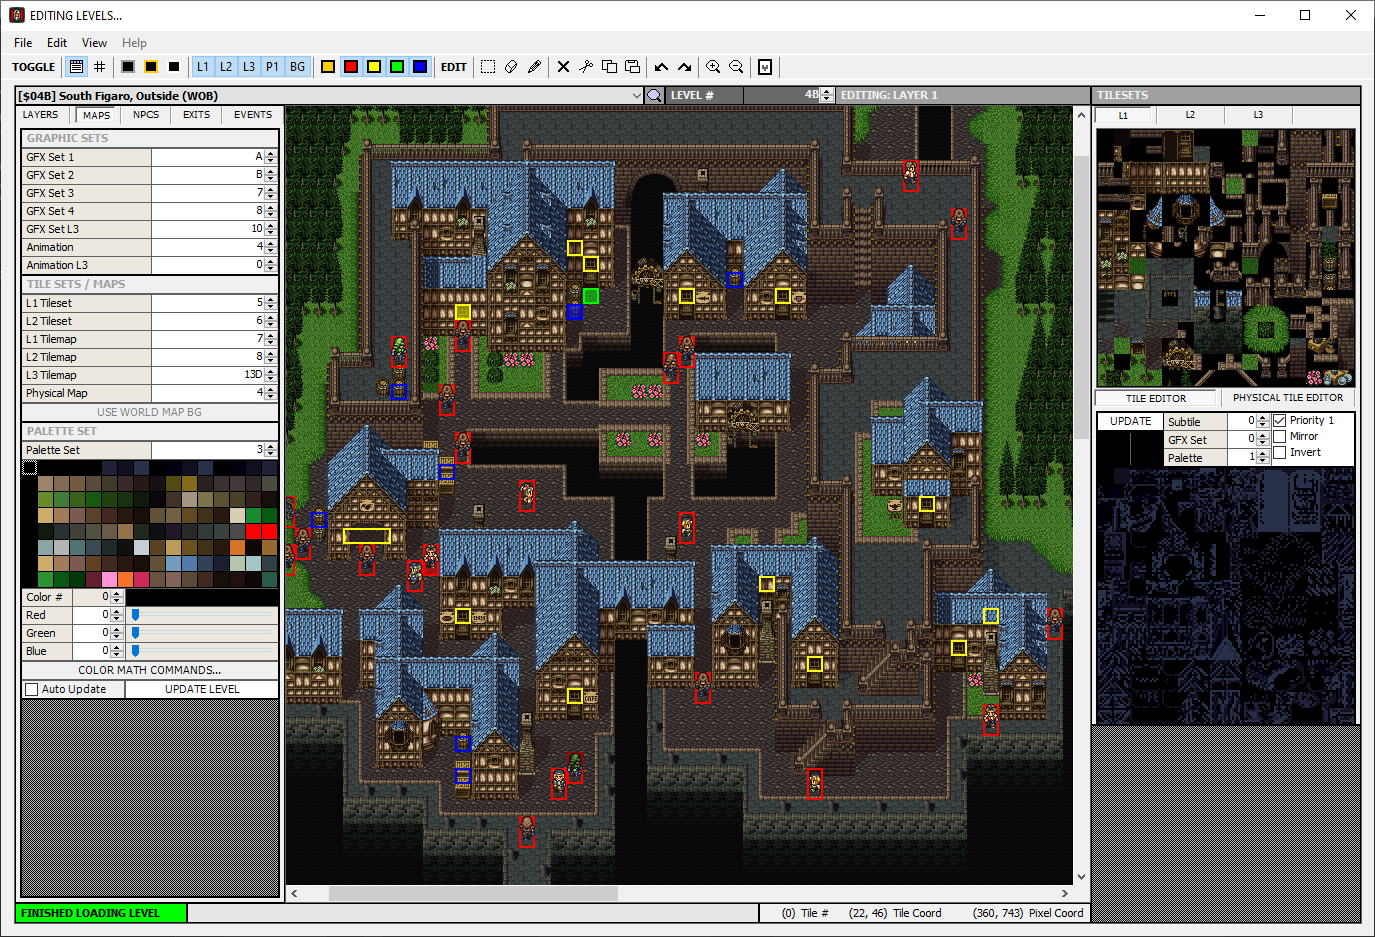1375x937 pixels.
Task: Toggle the L2 layer button in toolbar
Action: pos(226,67)
